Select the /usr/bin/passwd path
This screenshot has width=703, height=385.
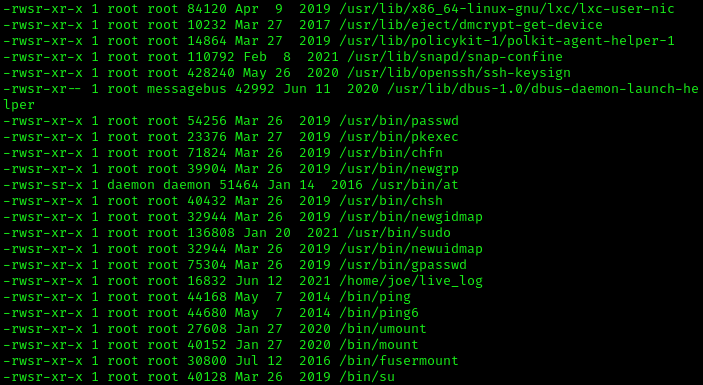click(x=399, y=121)
